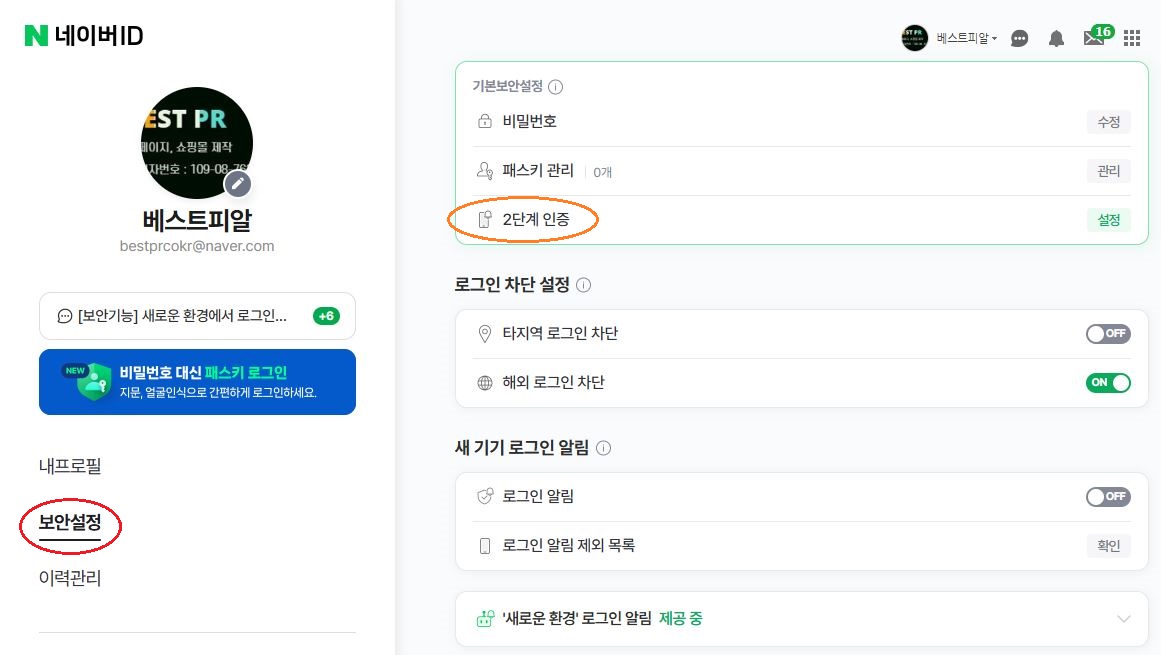Disable the 해외 로그인 차단 toggle
Viewport: 1161px width, 655px height.
coord(1108,382)
